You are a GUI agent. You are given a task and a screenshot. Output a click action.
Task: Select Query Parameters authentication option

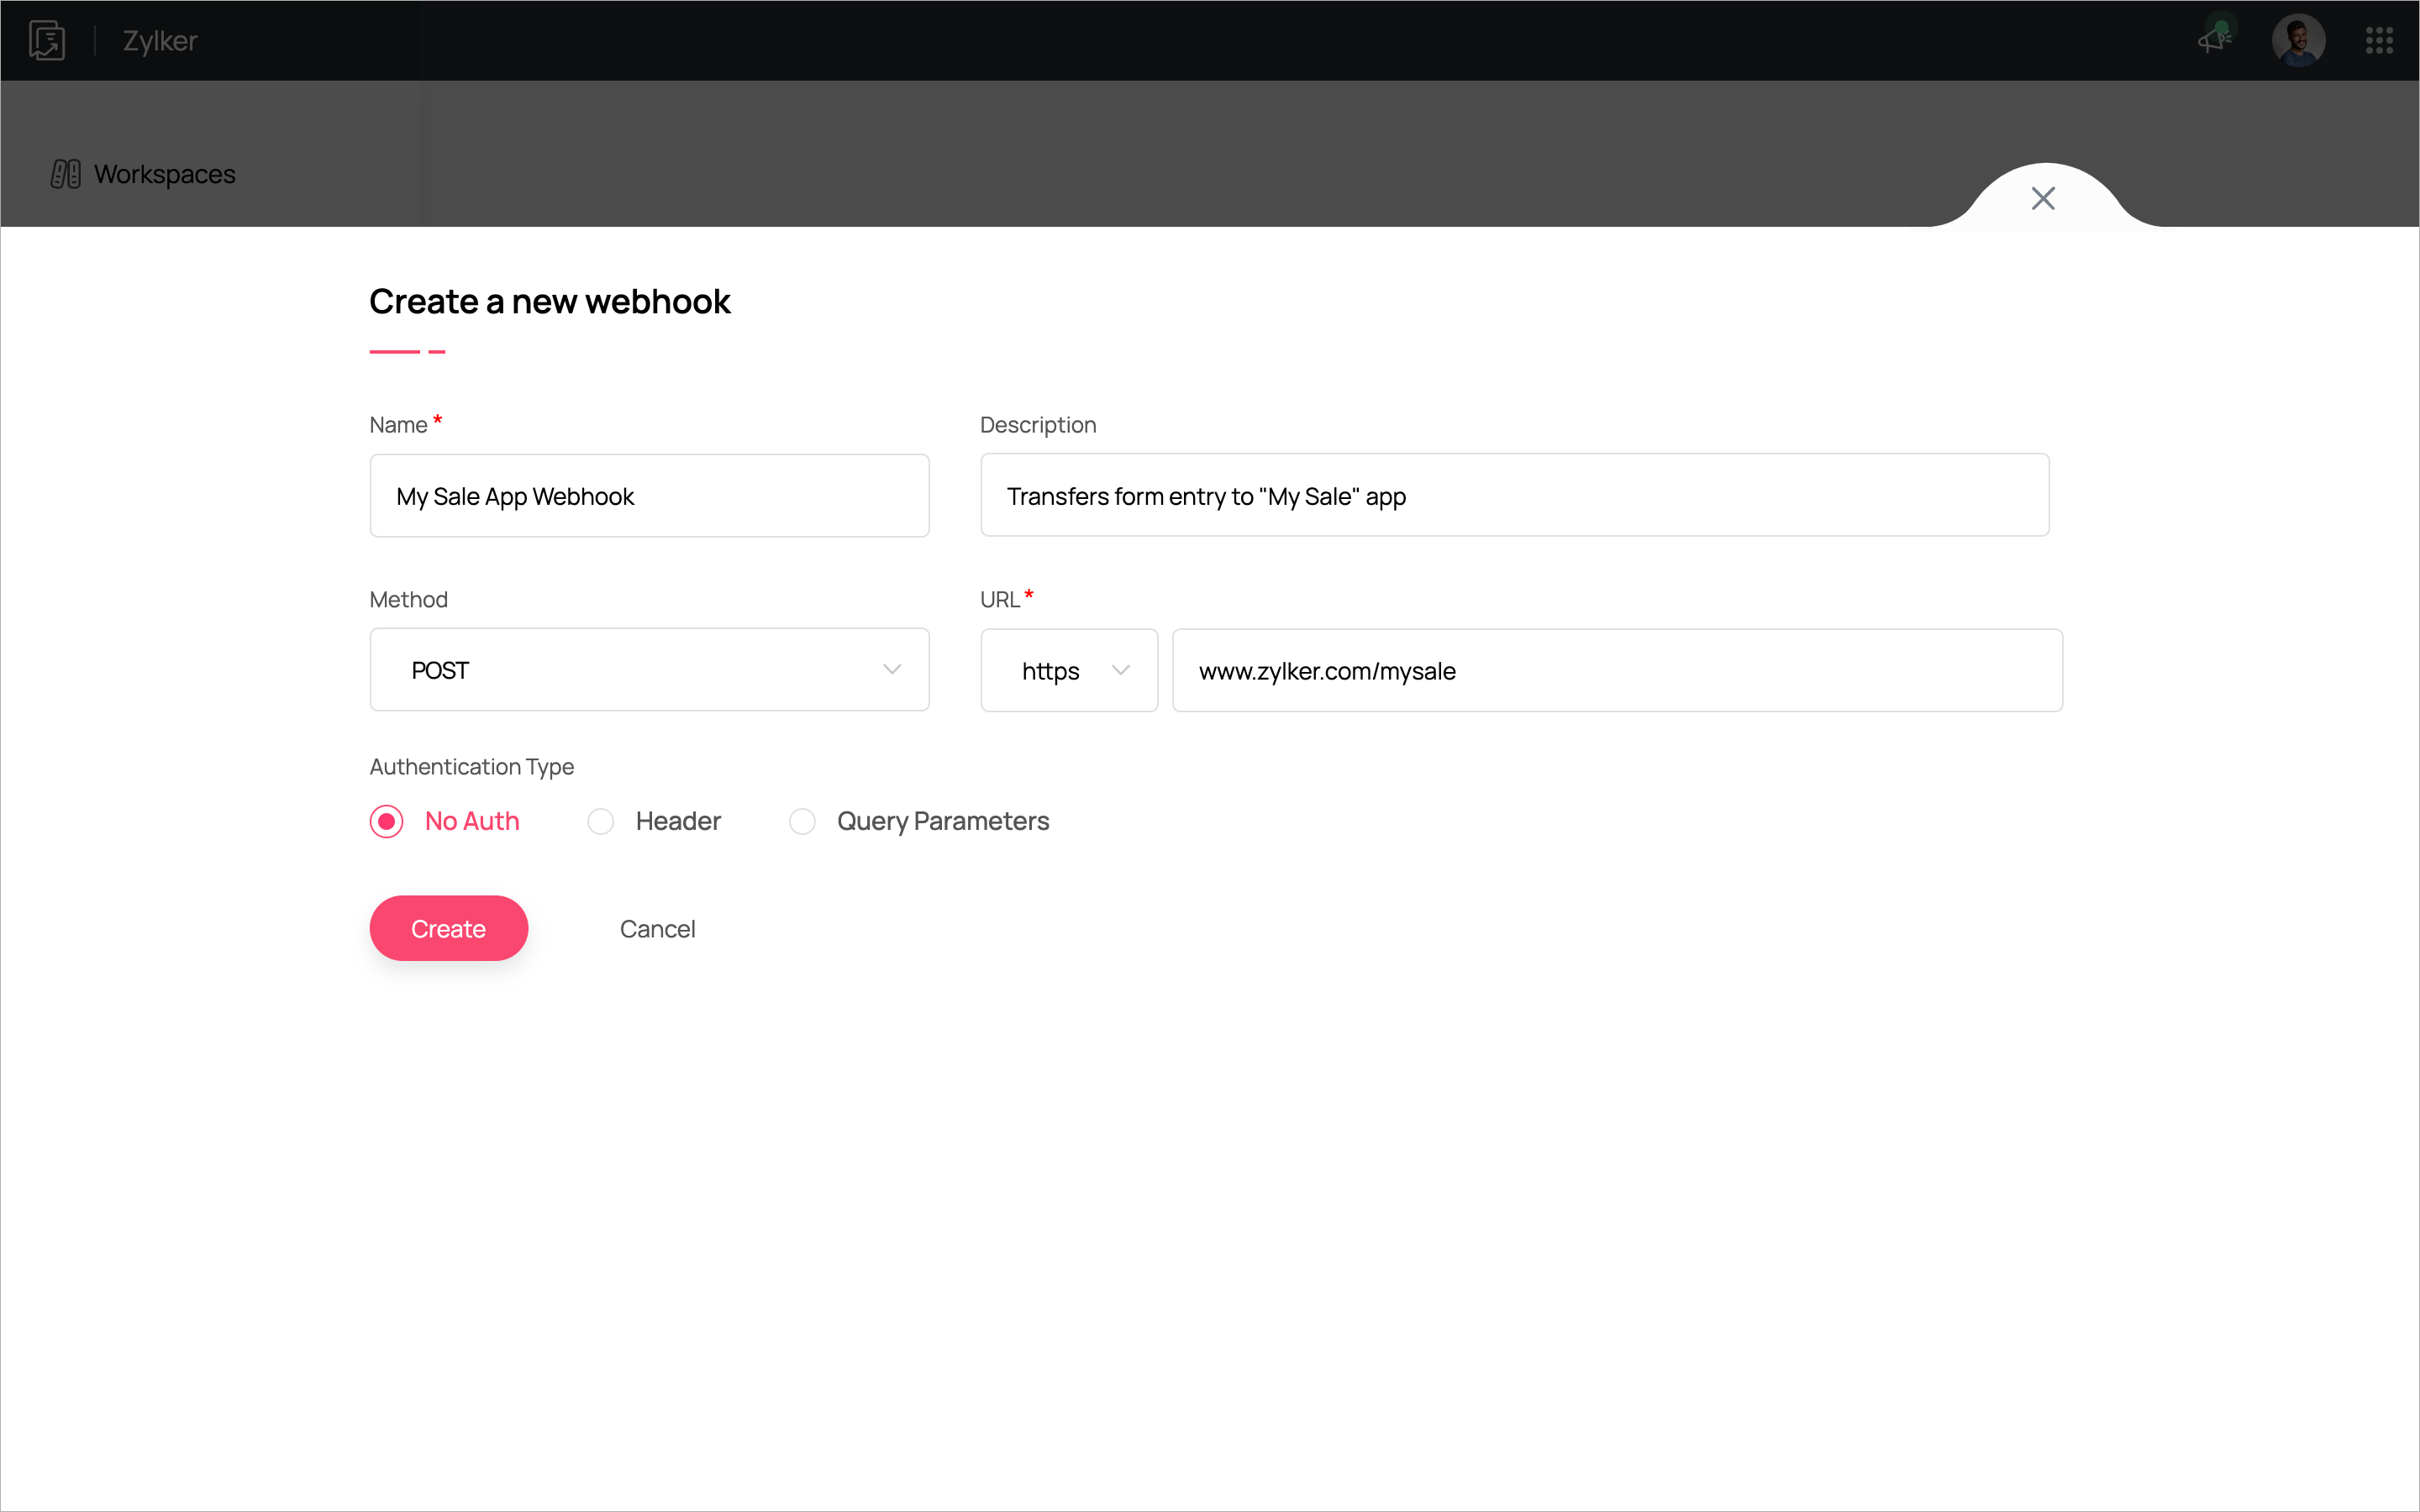point(802,821)
